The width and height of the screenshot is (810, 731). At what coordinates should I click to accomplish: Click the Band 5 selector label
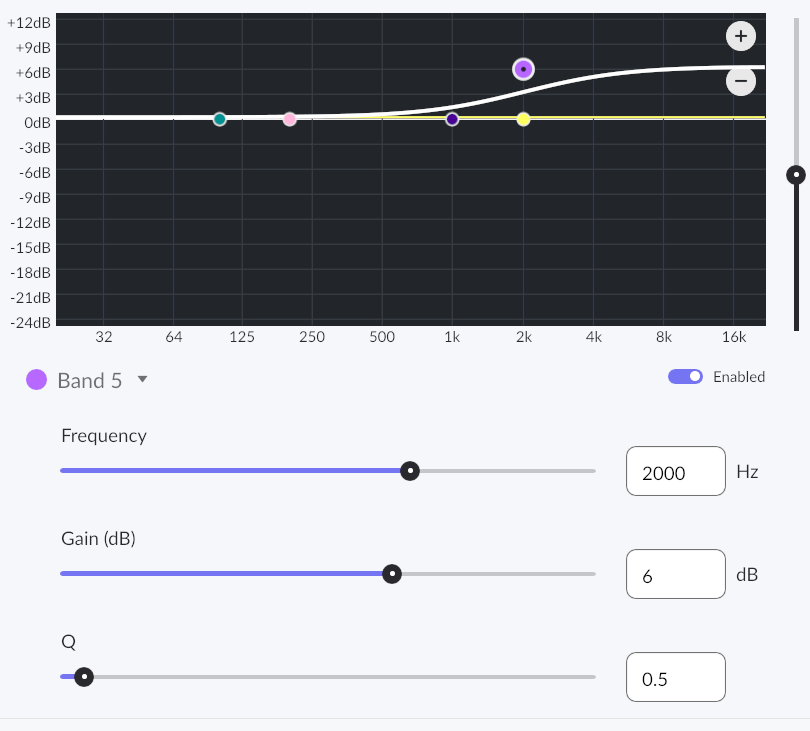pyautogui.click(x=90, y=380)
